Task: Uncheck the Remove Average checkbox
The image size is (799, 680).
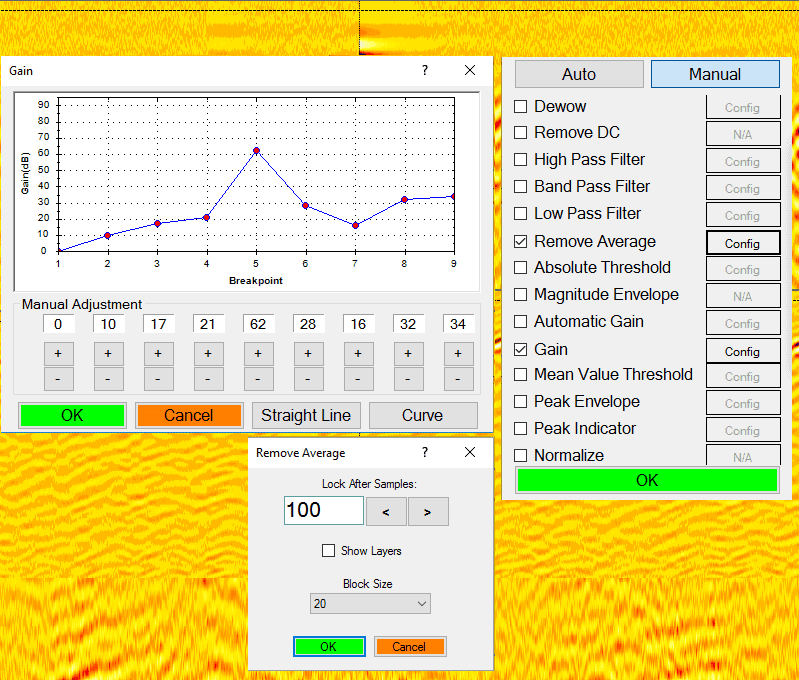Action: pyautogui.click(x=521, y=241)
